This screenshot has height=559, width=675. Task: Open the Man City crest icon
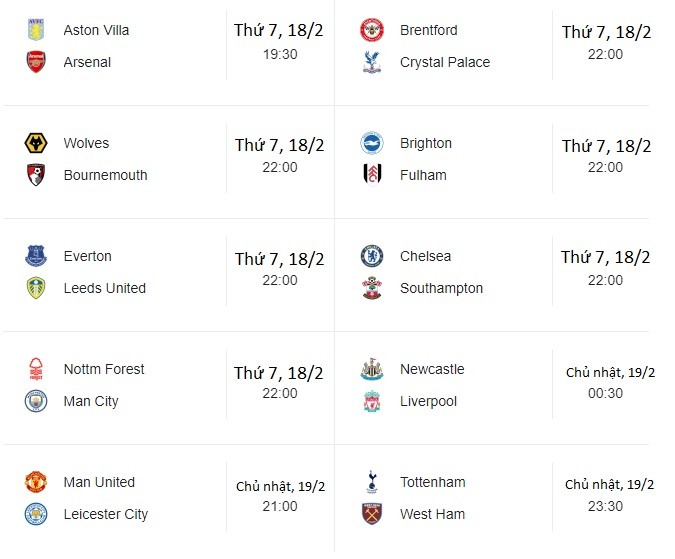coord(37,401)
